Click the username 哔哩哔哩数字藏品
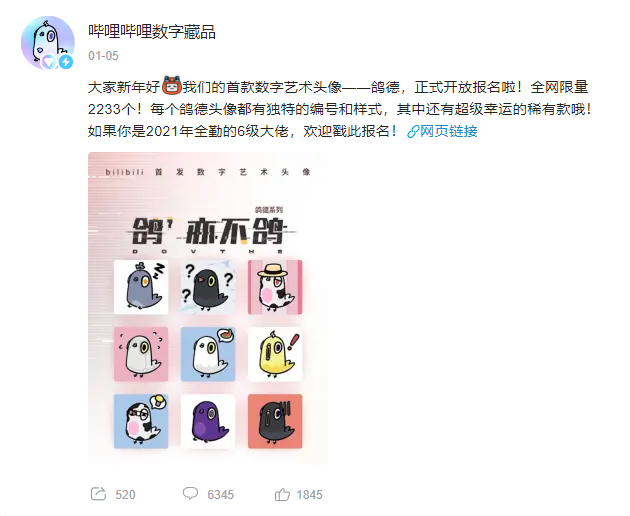Image resolution: width=630 pixels, height=516 pixels. point(152,32)
